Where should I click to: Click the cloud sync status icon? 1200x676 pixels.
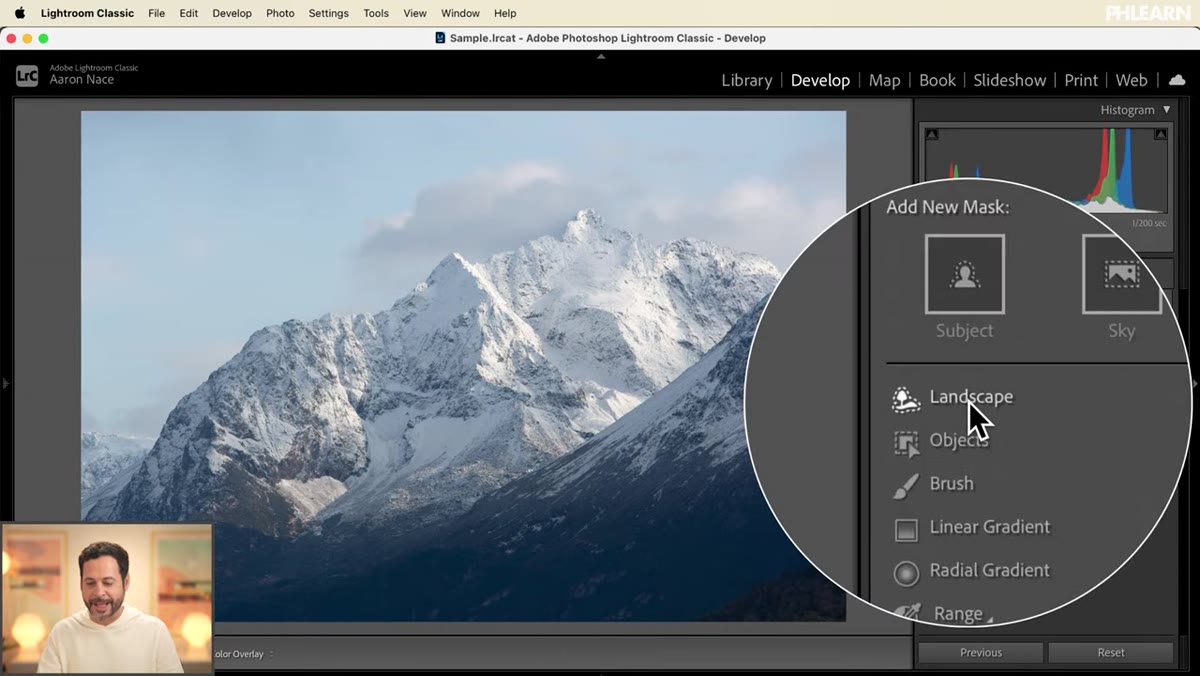(1176, 80)
